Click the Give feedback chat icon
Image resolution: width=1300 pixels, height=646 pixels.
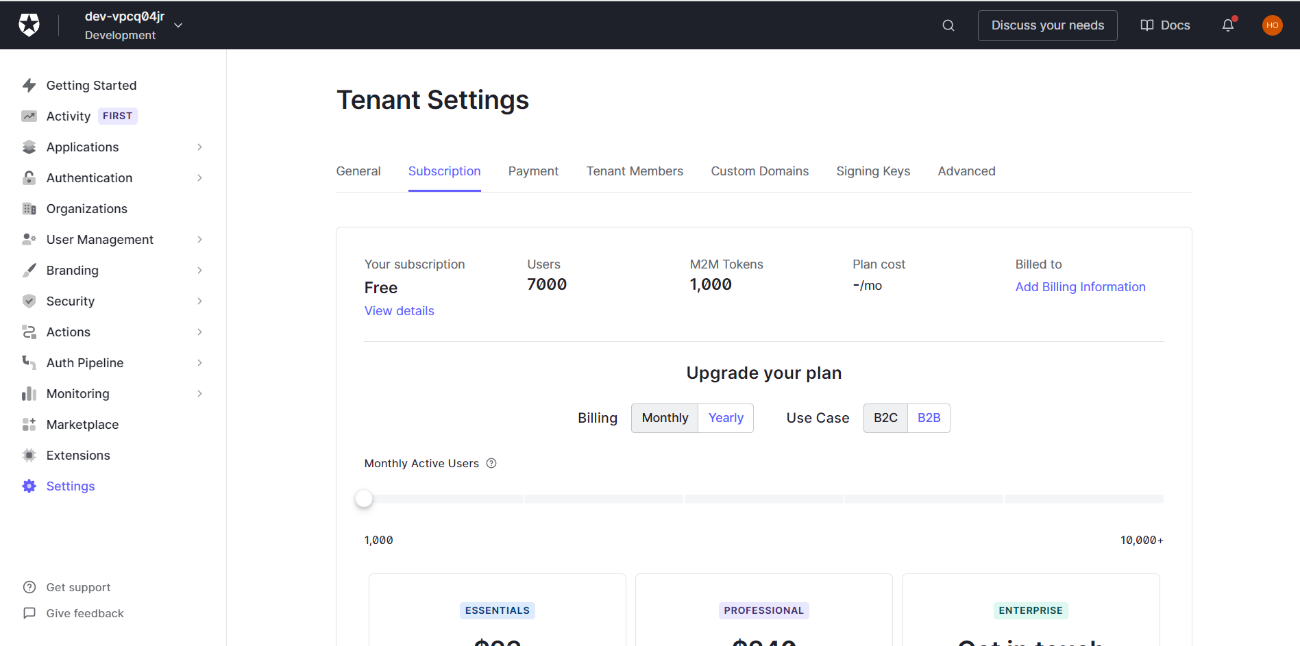point(29,613)
